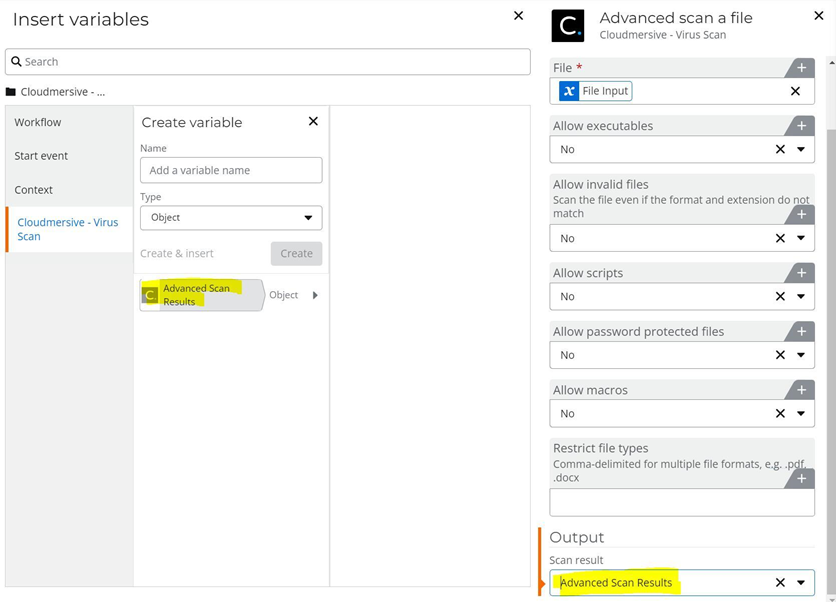The width and height of the screenshot is (836, 602).
Task: Click Create & insert
Action: 177,253
